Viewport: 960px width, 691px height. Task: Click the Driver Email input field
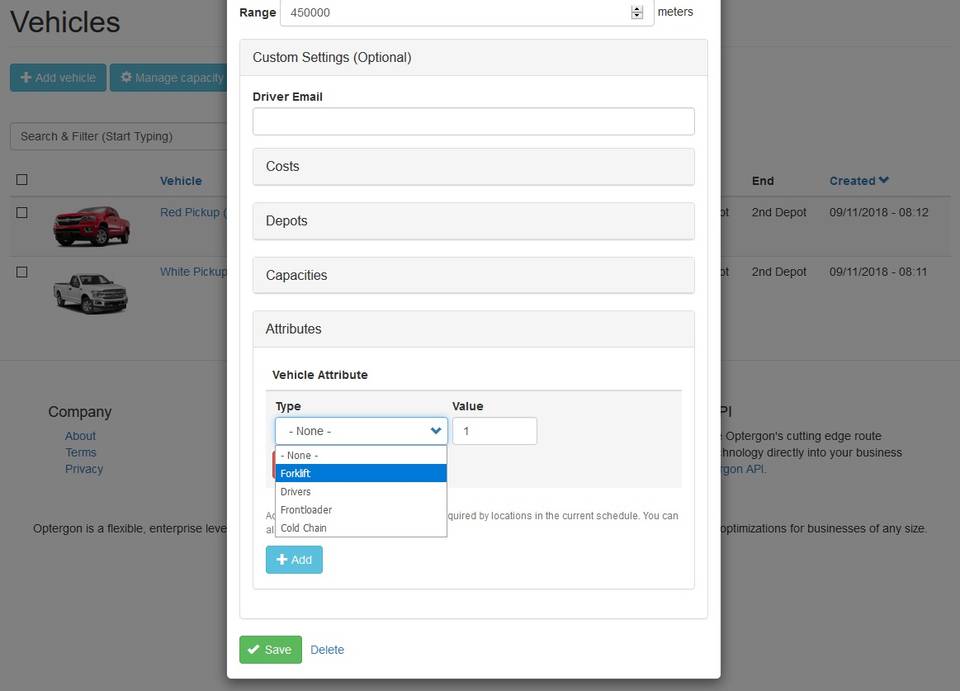tap(473, 122)
